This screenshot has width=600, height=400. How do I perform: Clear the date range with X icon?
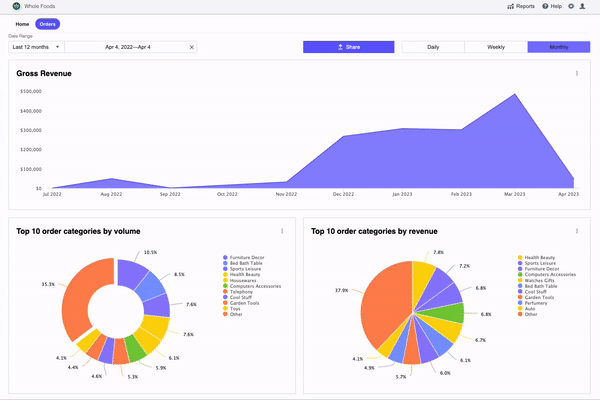click(x=192, y=47)
